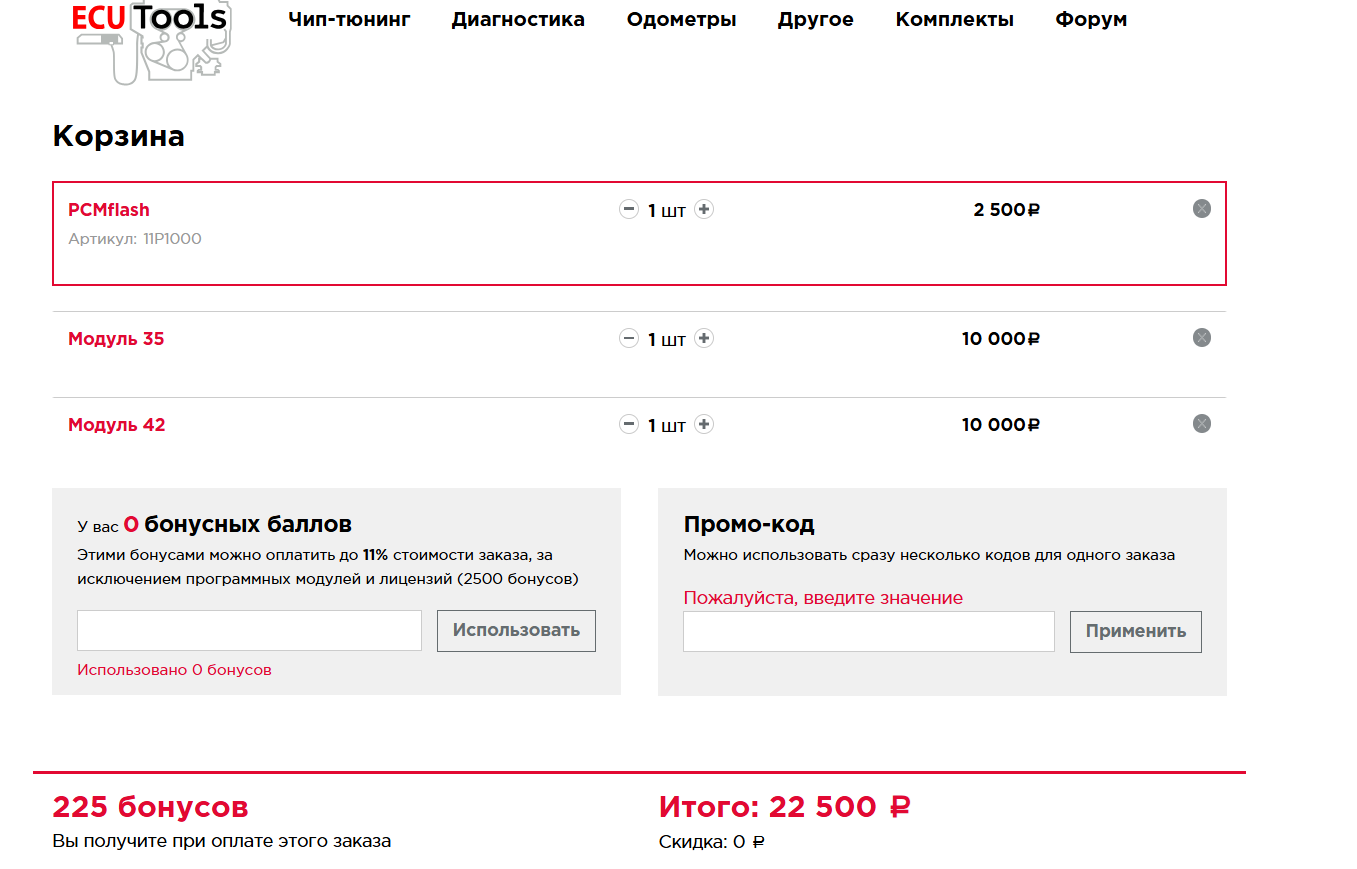Viewport: 1357px width, 869px height.
Task: Remove Модуль 35 from the cart
Action: (x=1202, y=337)
